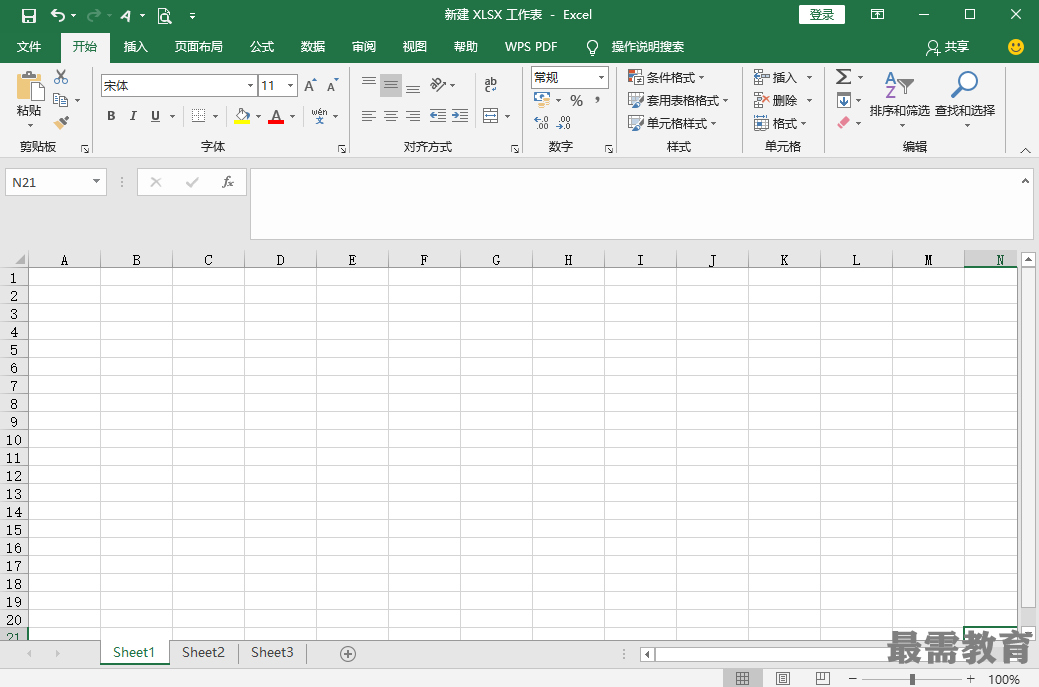
Task: Paste clipboard contents using 粘贴
Action: pyautogui.click(x=28, y=110)
